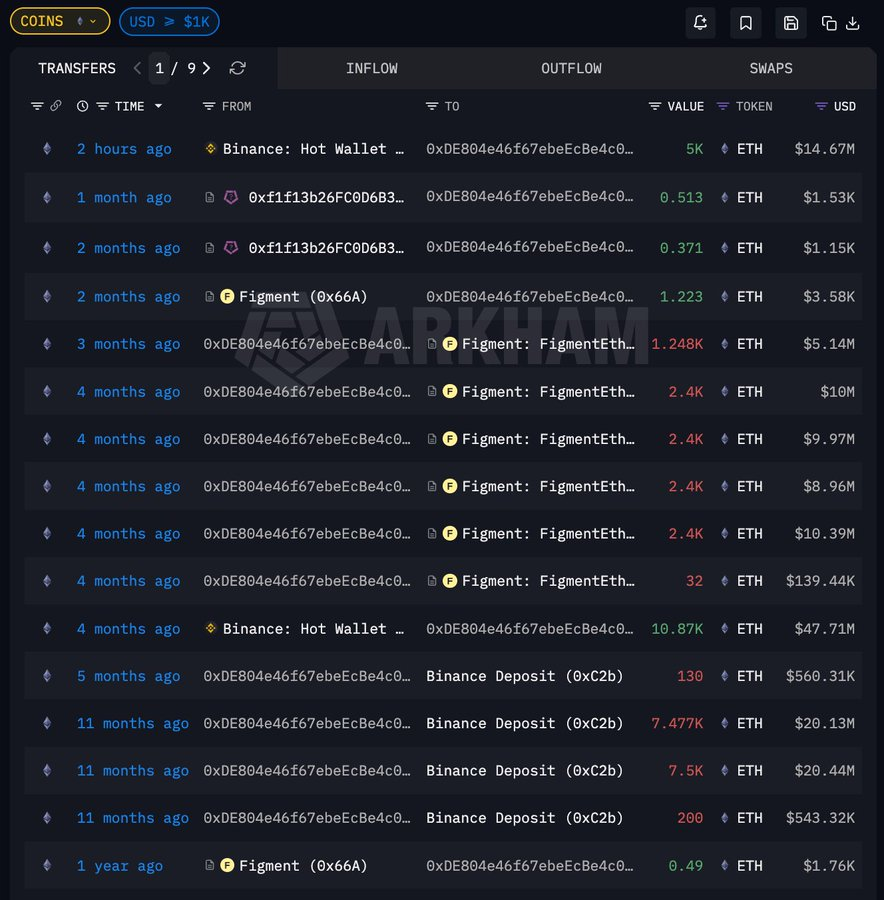
Task: Click the USD amount $10.39M
Action: click(x=824, y=534)
